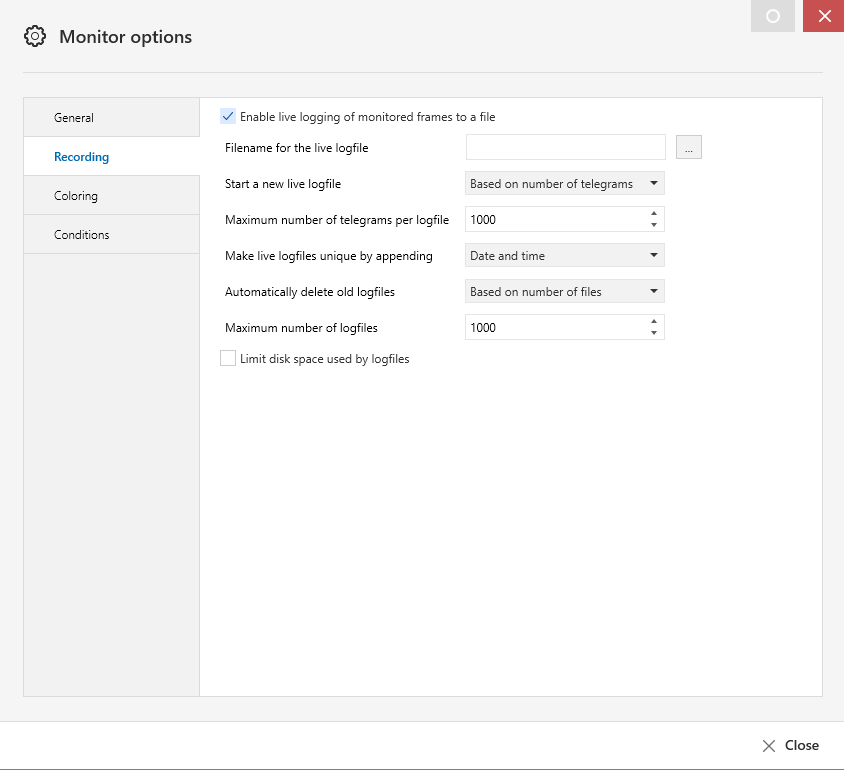Select the Recording tab
844x770 pixels.
click(x=111, y=157)
